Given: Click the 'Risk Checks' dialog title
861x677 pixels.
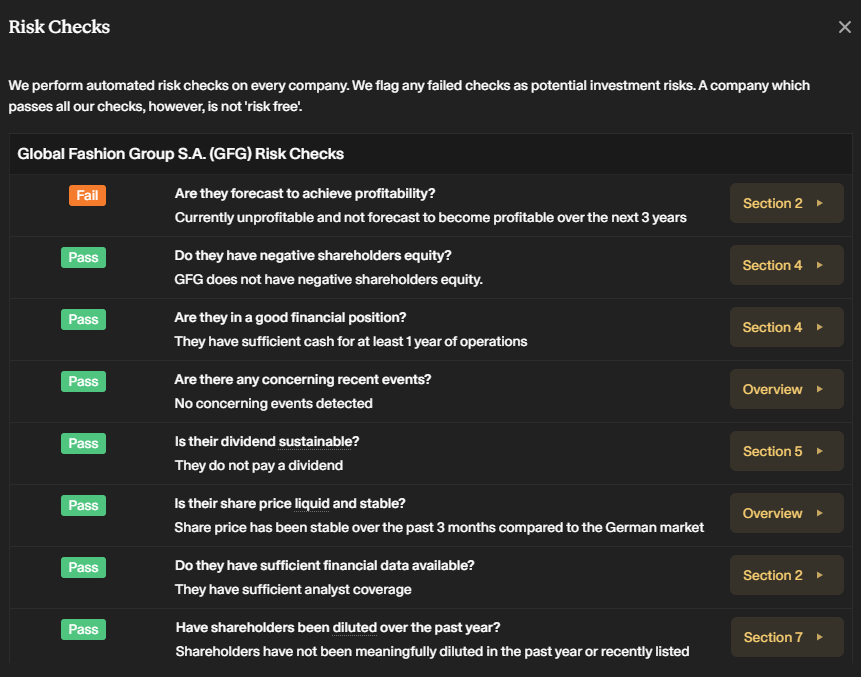Looking at the screenshot, I should point(59,27).
